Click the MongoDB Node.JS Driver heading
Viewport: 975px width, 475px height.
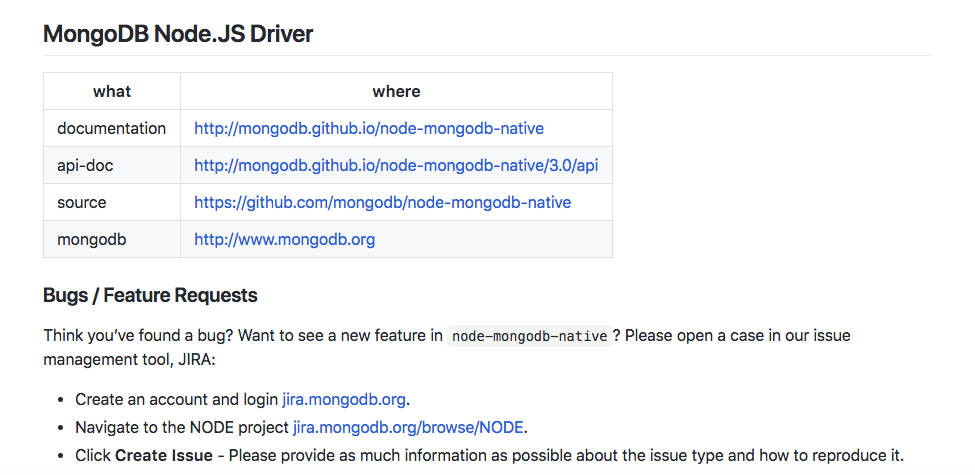178,34
